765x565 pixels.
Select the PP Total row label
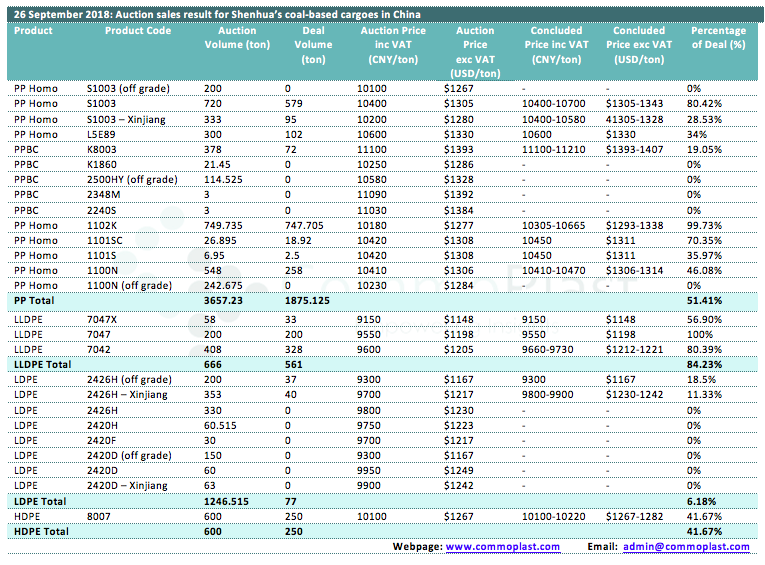[35, 300]
